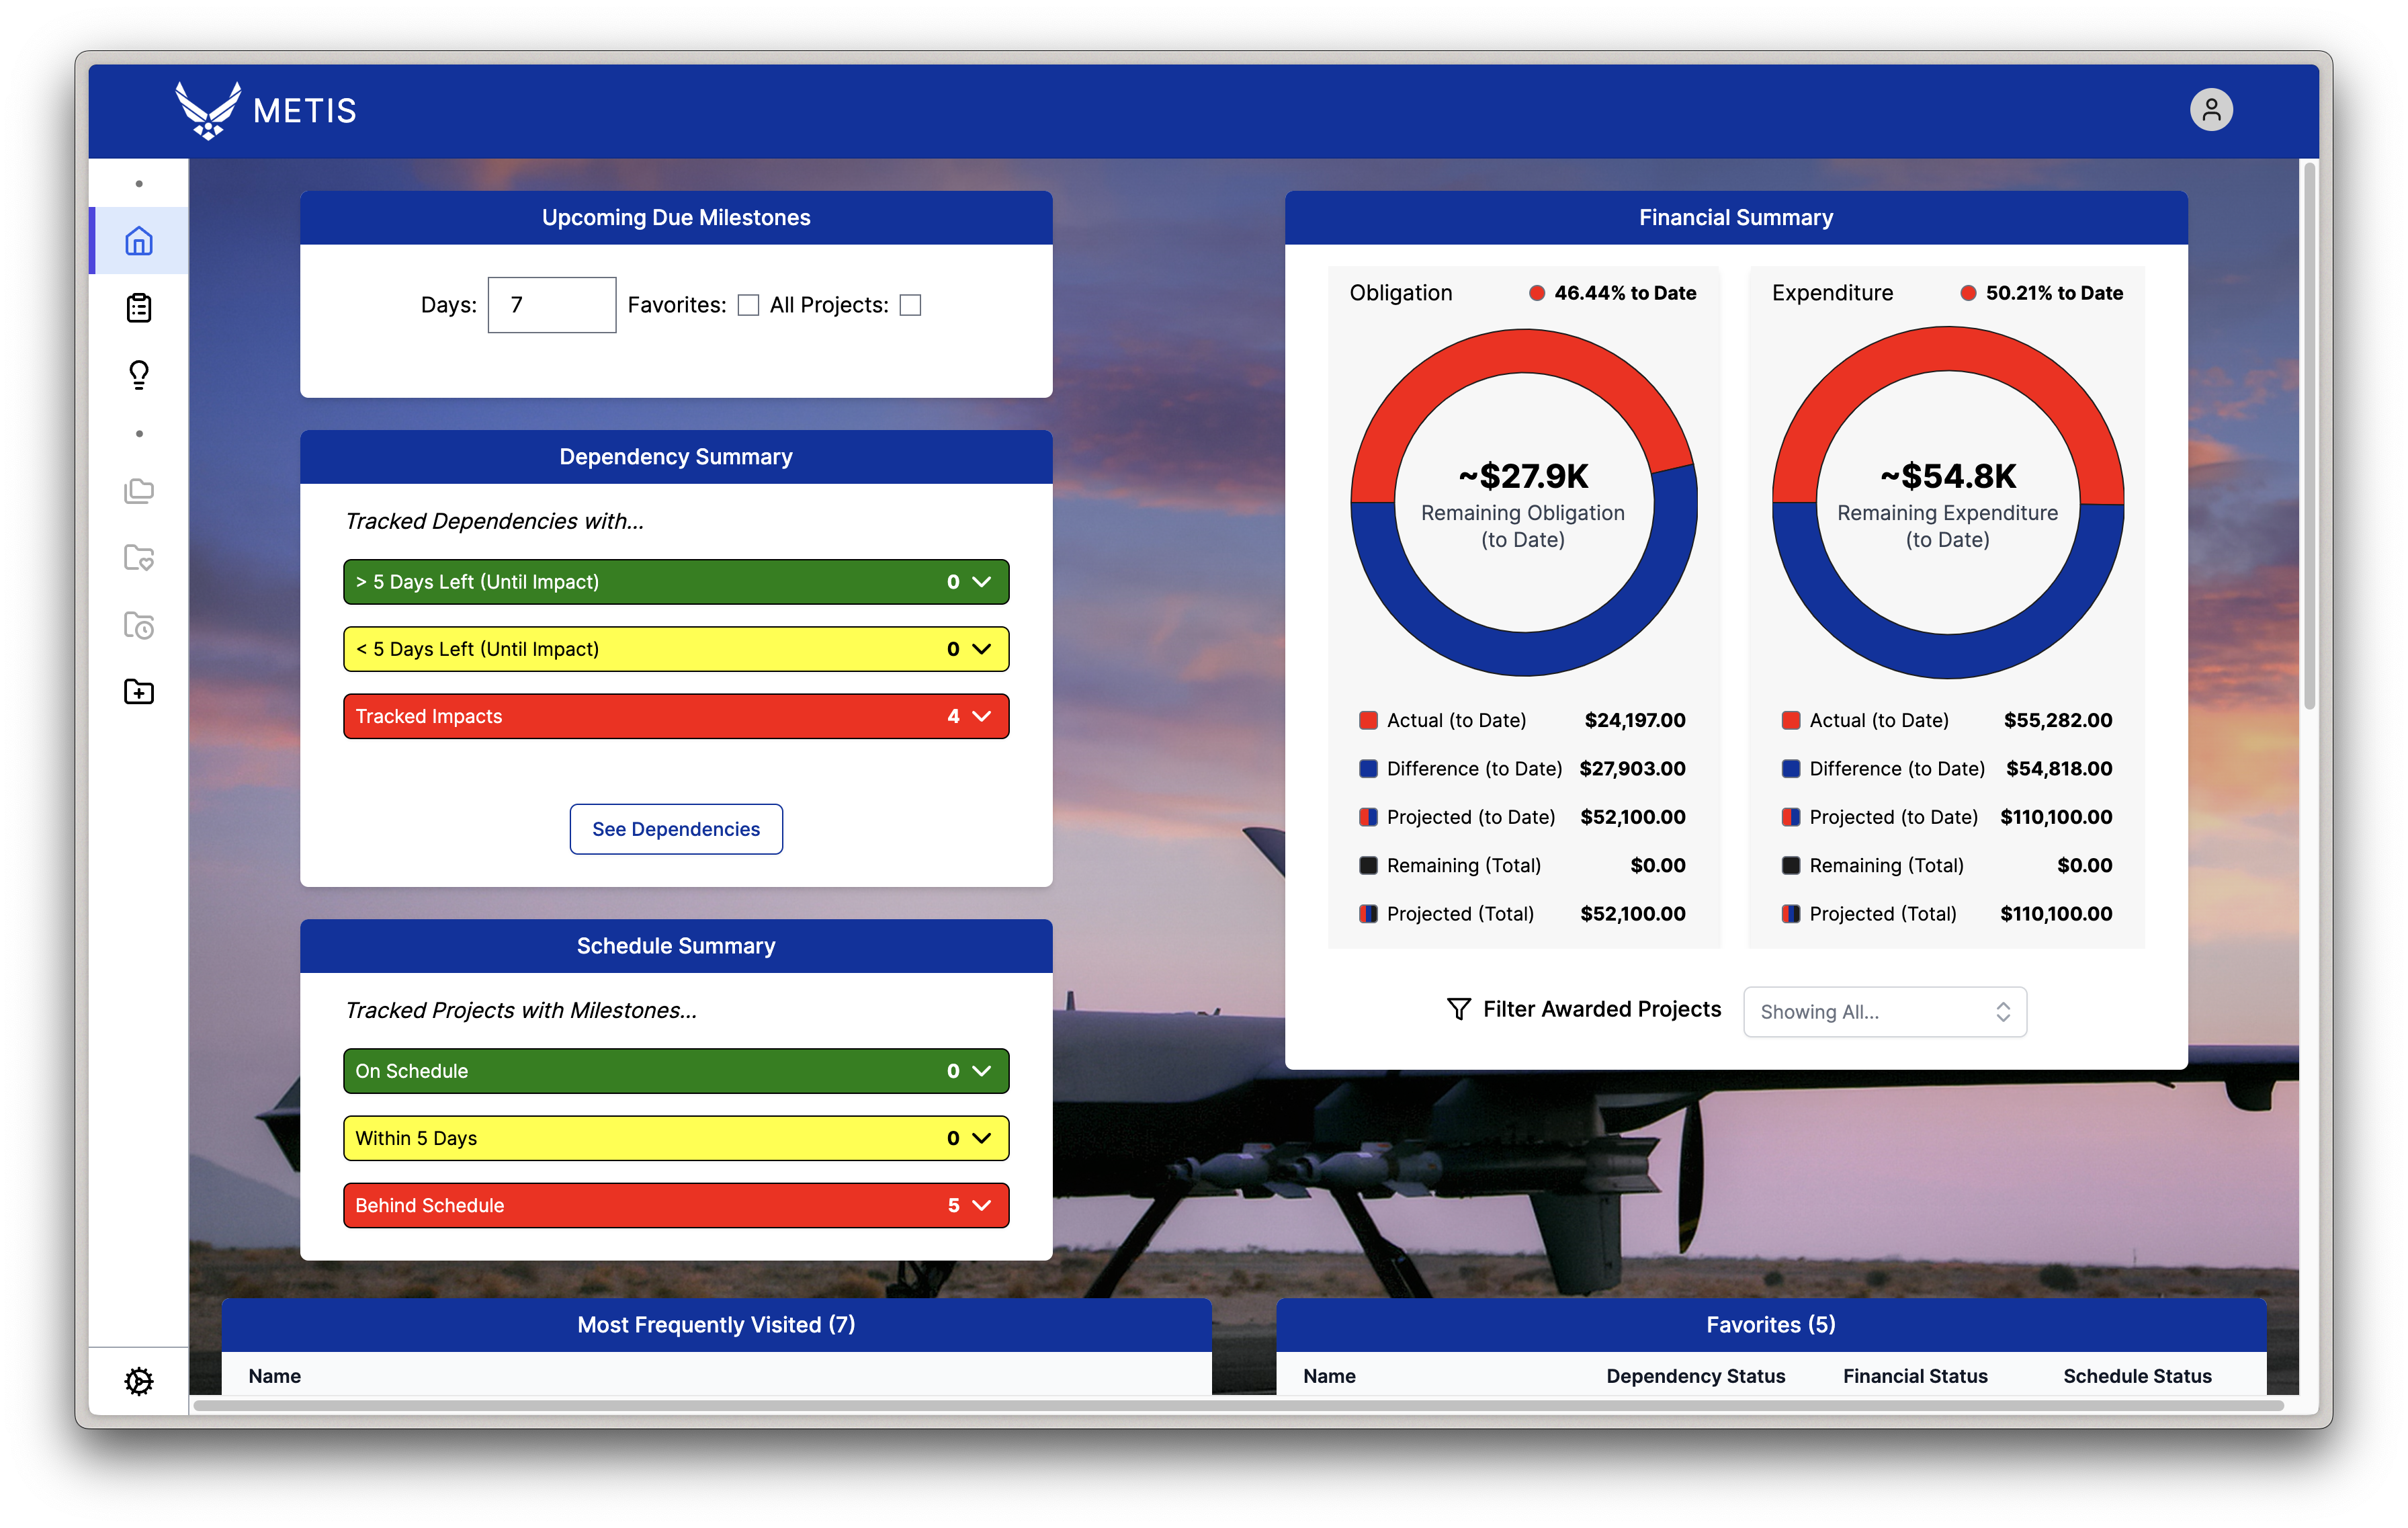This screenshot has width=2408, height=1528.
Task: Click the clipboard tasks sidebar icon
Action: click(x=138, y=308)
